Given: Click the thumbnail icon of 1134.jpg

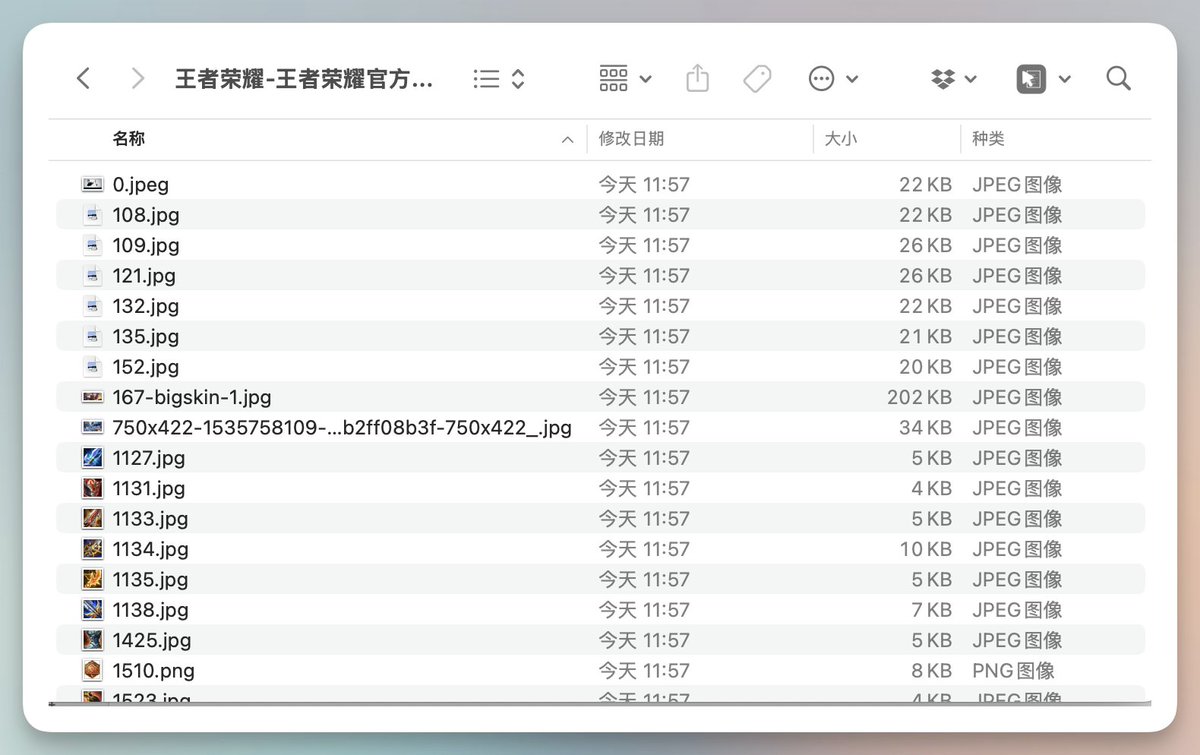Looking at the screenshot, I should (93, 549).
